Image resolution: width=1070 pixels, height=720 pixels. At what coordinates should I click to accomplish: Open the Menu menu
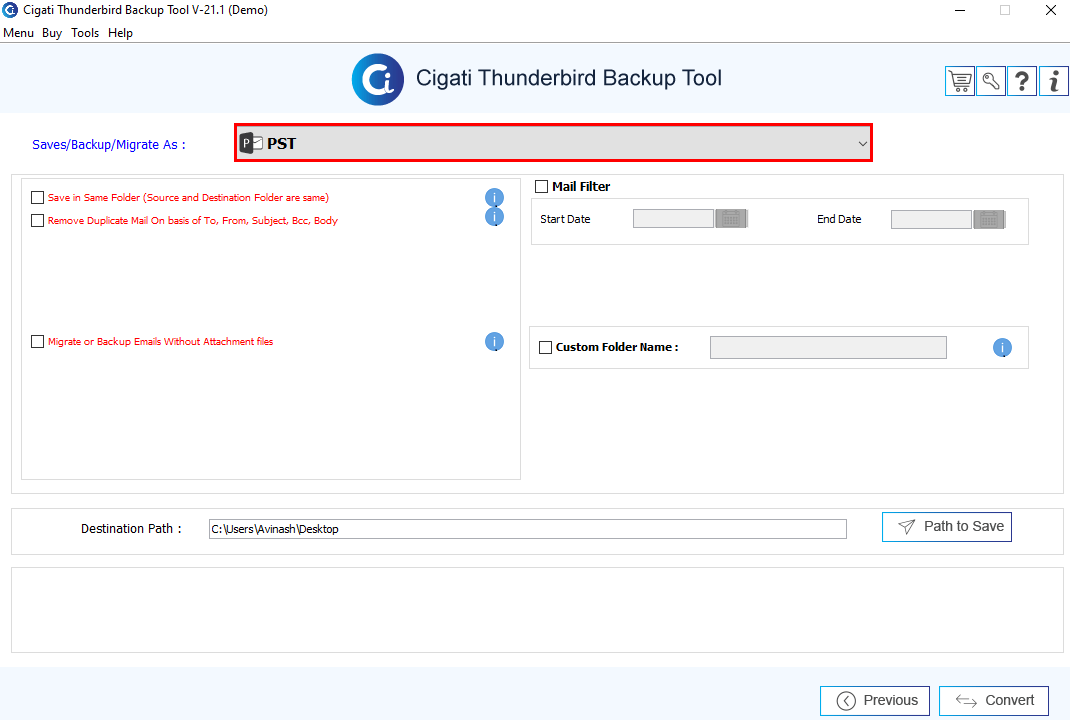pyautogui.click(x=18, y=33)
